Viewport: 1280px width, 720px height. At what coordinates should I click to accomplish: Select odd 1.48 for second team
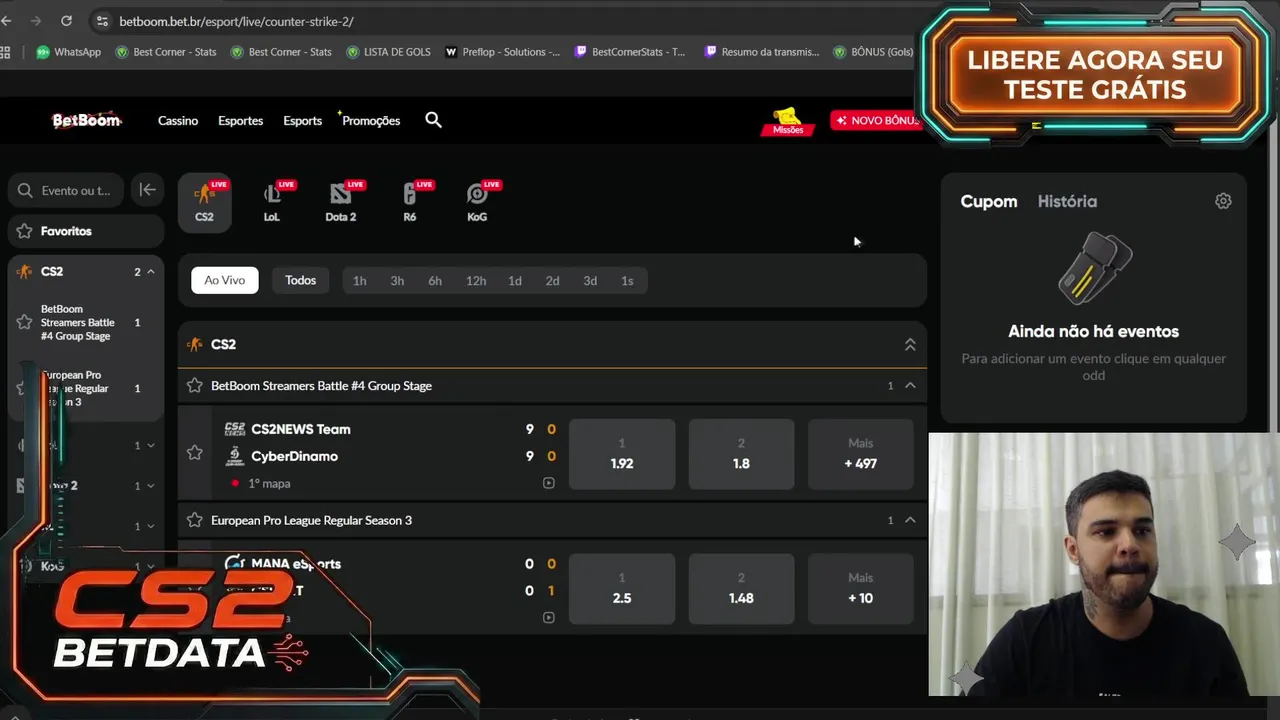coord(741,589)
